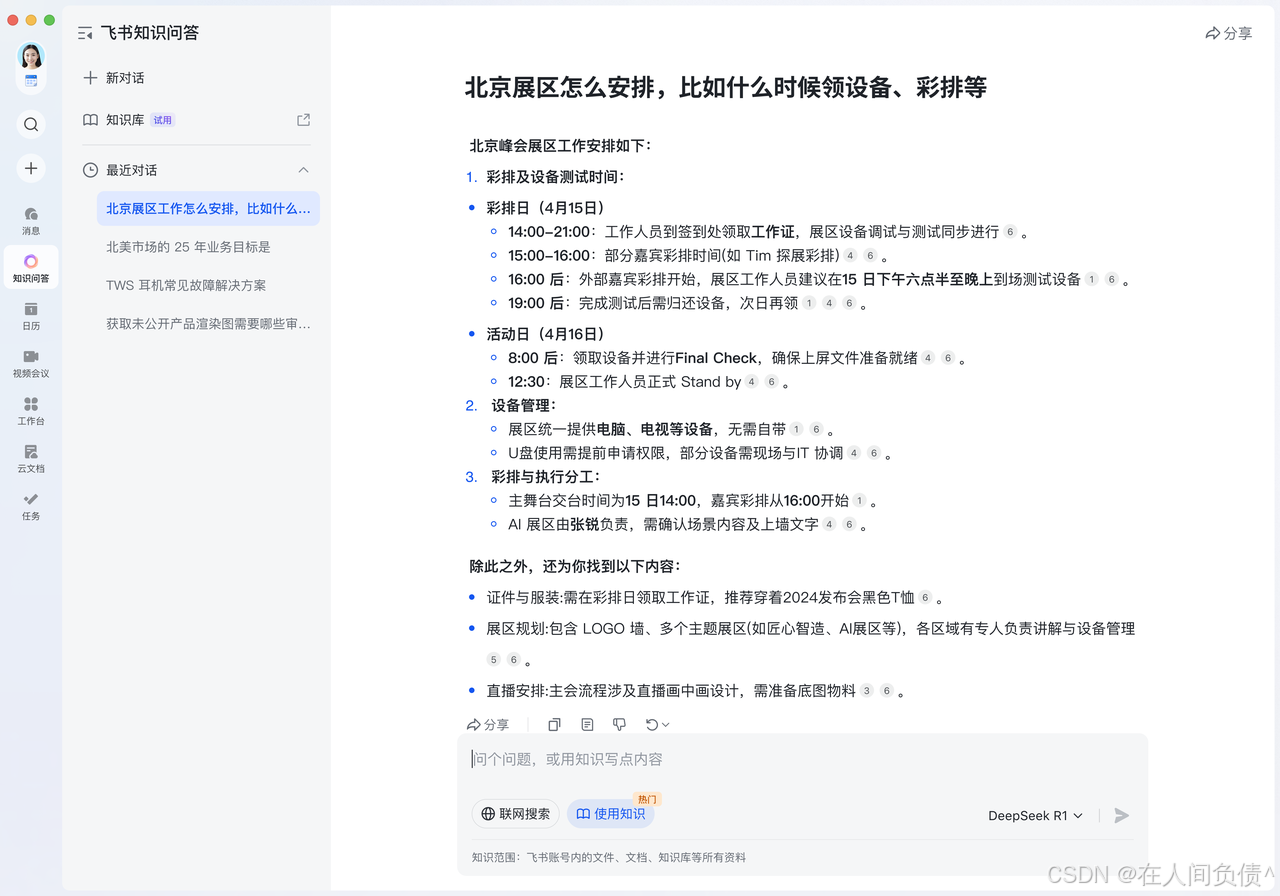
Task: Click the plus create button in rail
Action: pyautogui.click(x=31, y=168)
